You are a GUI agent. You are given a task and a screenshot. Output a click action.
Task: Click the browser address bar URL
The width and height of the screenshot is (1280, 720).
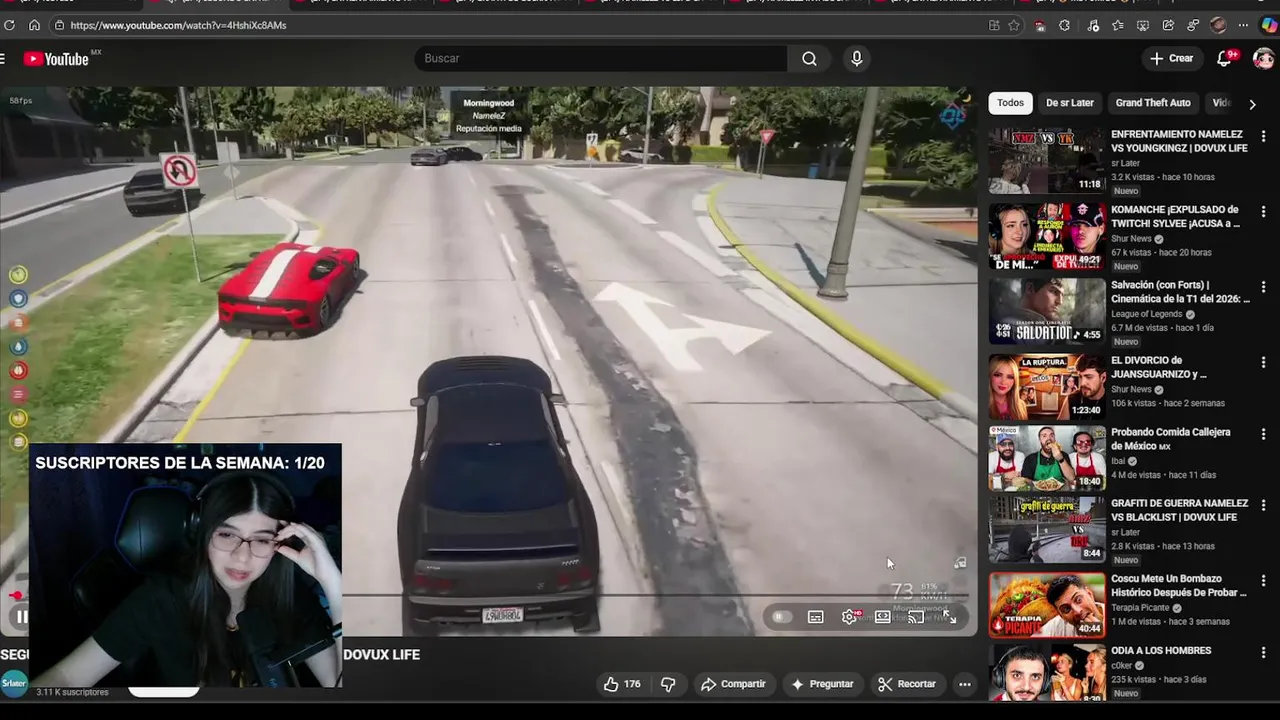click(178, 25)
